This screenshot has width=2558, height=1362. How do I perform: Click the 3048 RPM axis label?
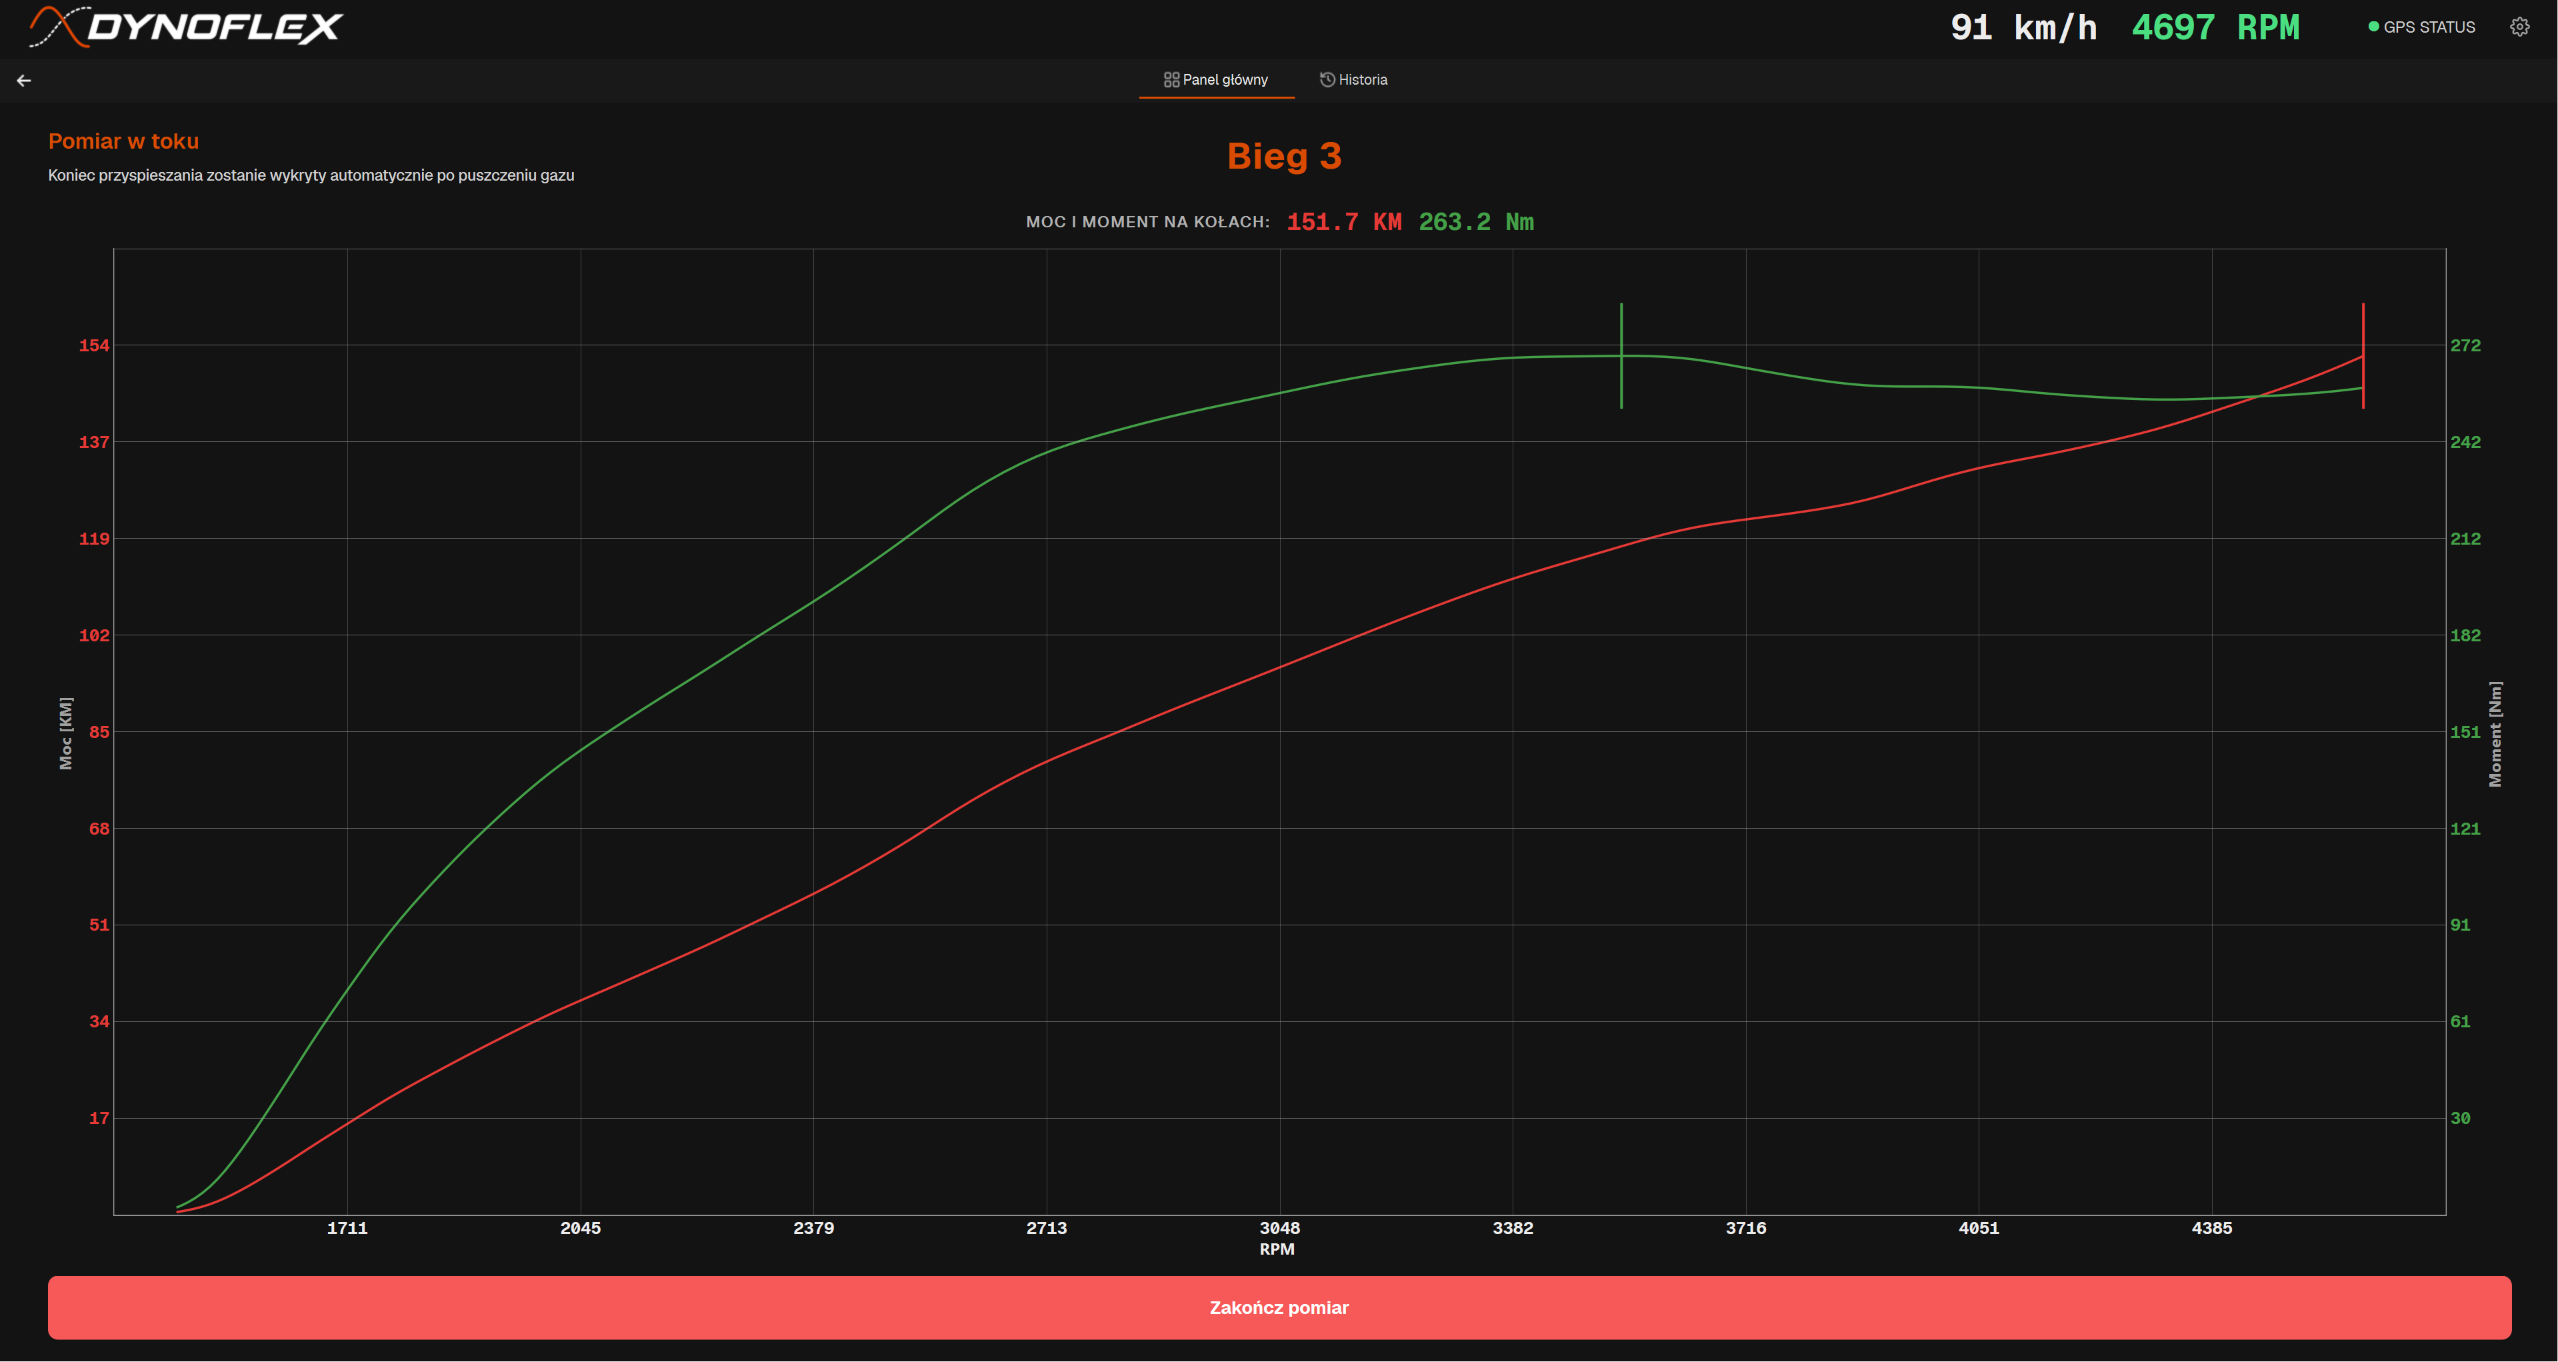click(x=1279, y=1228)
